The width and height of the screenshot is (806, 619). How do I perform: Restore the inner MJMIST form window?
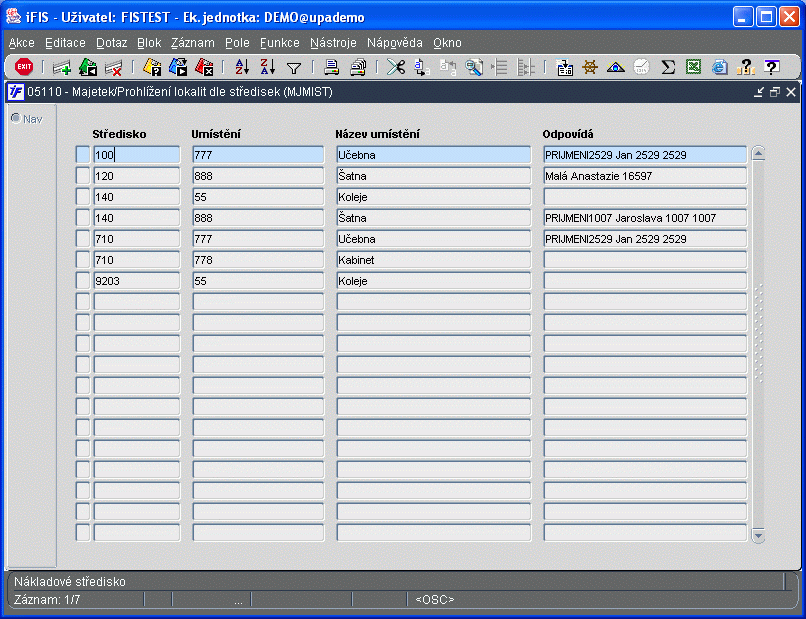tap(775, 92)
